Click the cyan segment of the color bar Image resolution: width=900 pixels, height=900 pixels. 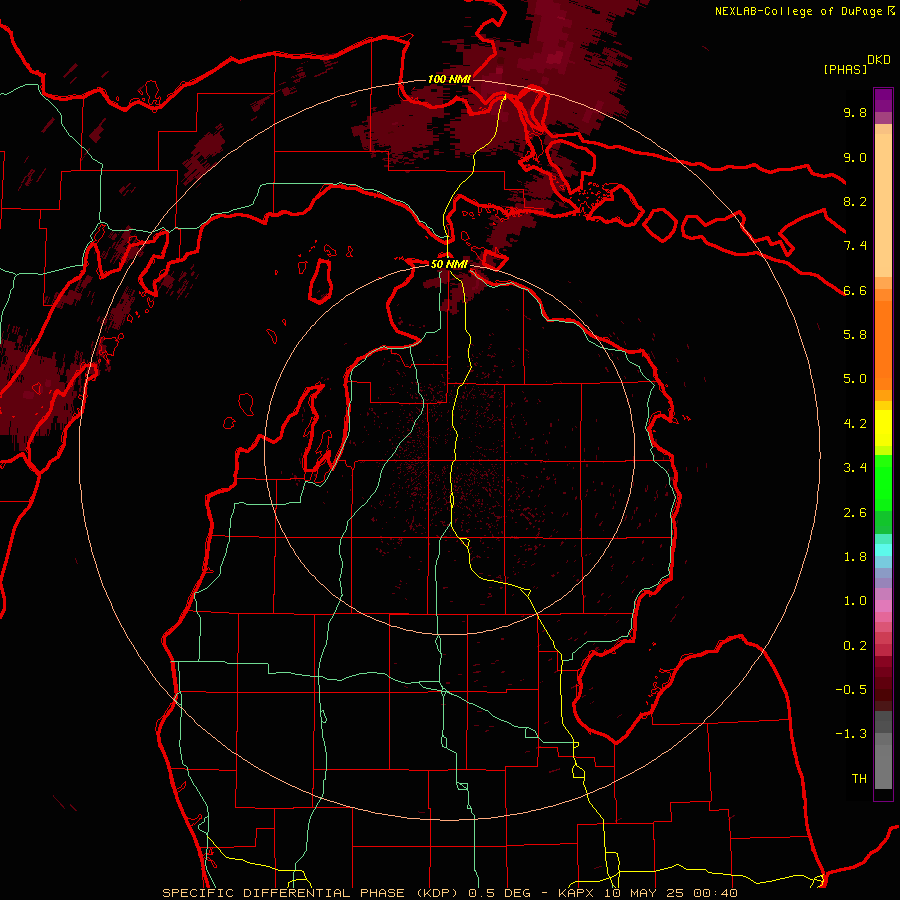tap(883, 550)
